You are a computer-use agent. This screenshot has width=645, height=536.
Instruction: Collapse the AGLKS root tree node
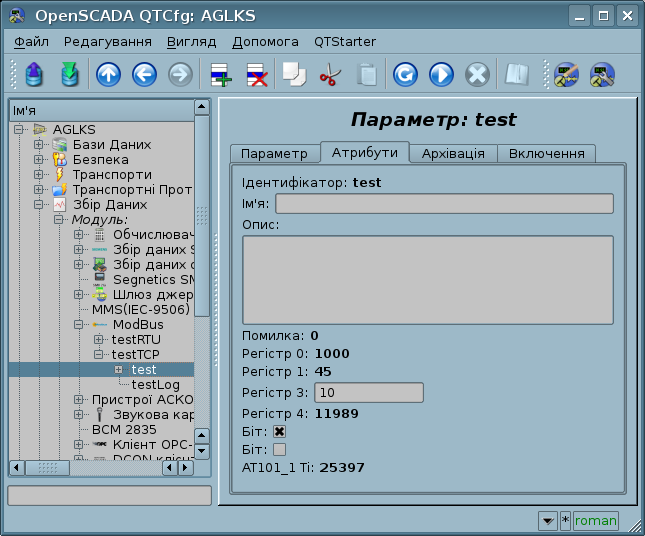[x=19, y=129]
